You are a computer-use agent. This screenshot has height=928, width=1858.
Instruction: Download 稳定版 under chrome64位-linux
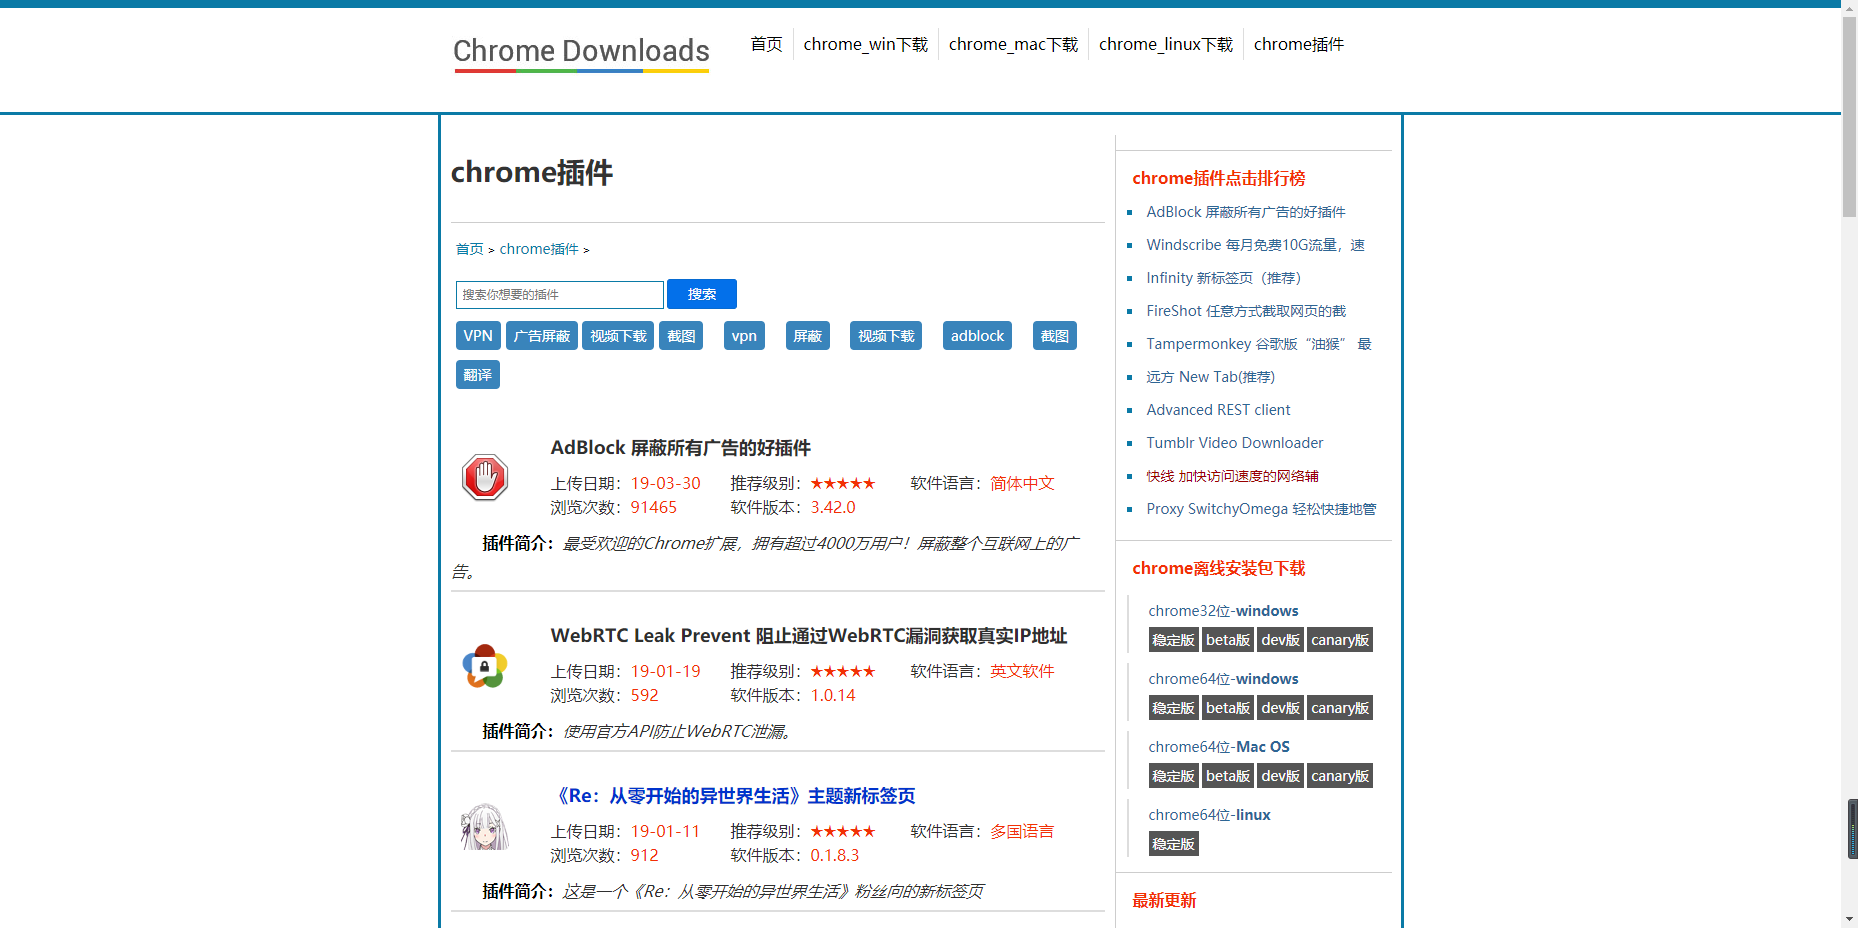pyautogui.click(x=1174, y=844)
